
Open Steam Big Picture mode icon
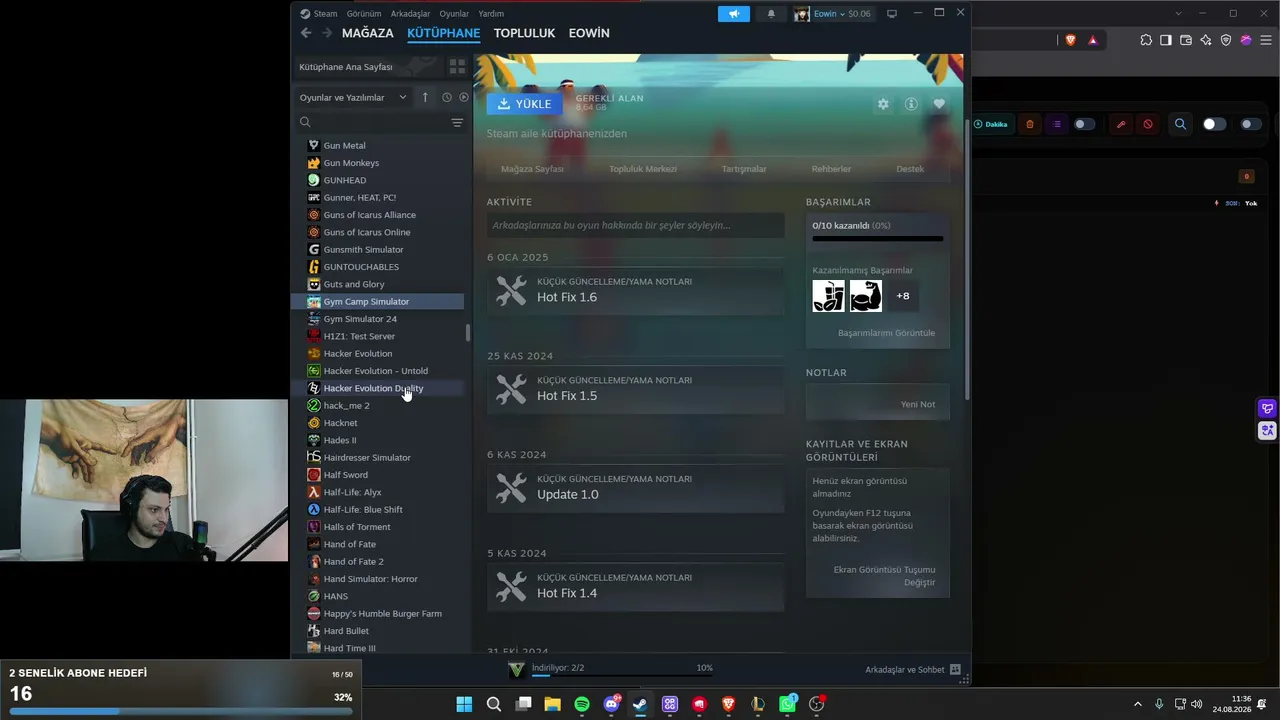point(892,14)
